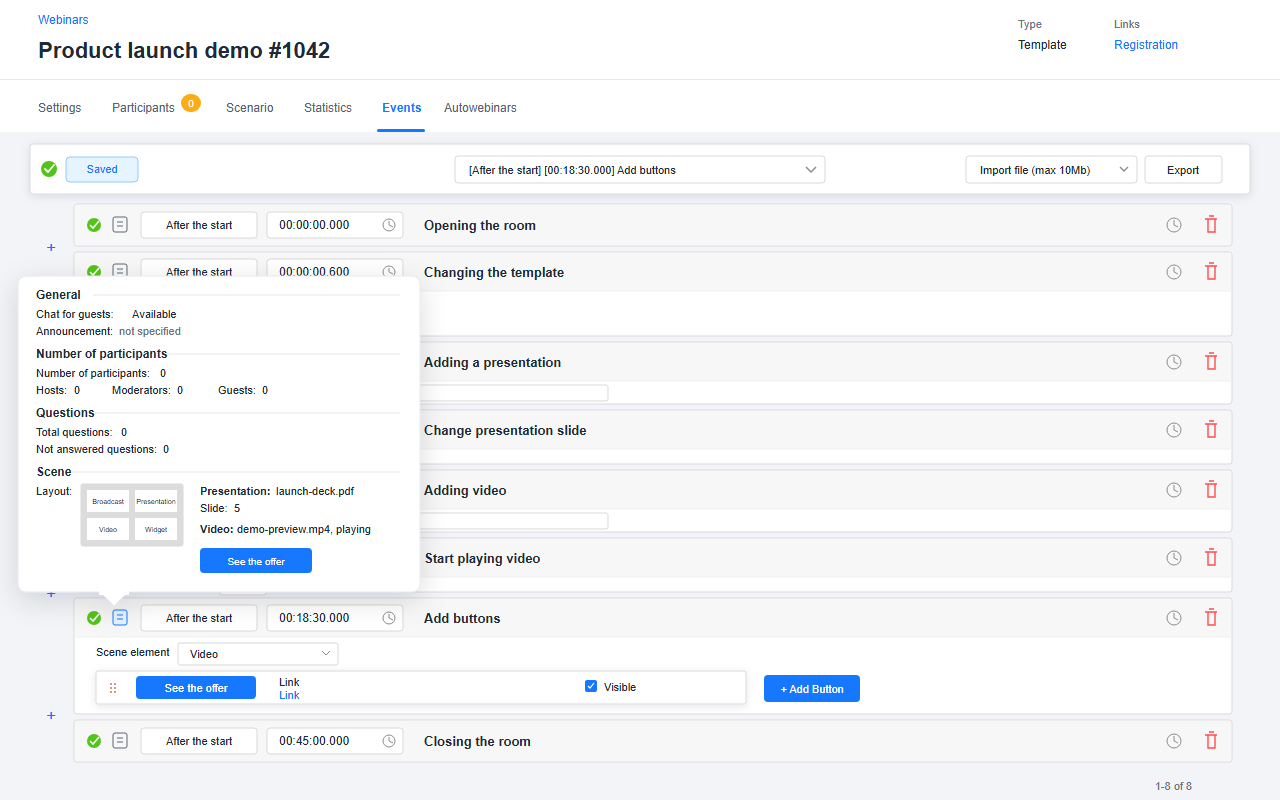The image size is (1280, 800).
Task: Click clock icon on Closing the room row
Action: (x=1174, y=741)
